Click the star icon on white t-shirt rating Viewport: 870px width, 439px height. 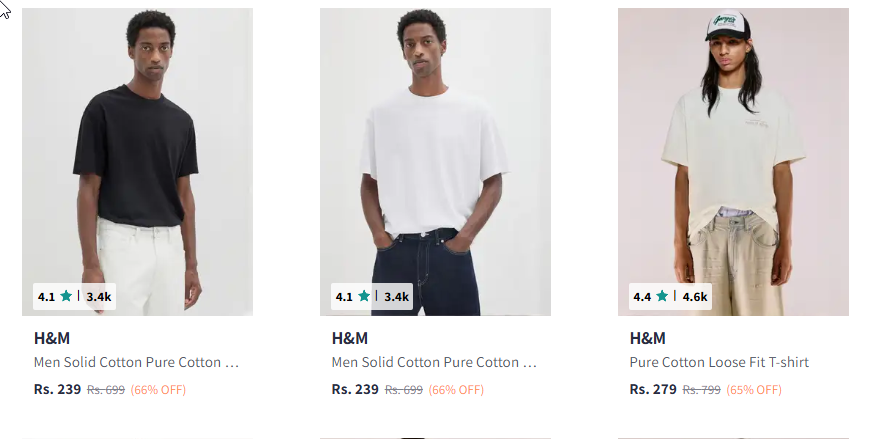coord(364,296)
